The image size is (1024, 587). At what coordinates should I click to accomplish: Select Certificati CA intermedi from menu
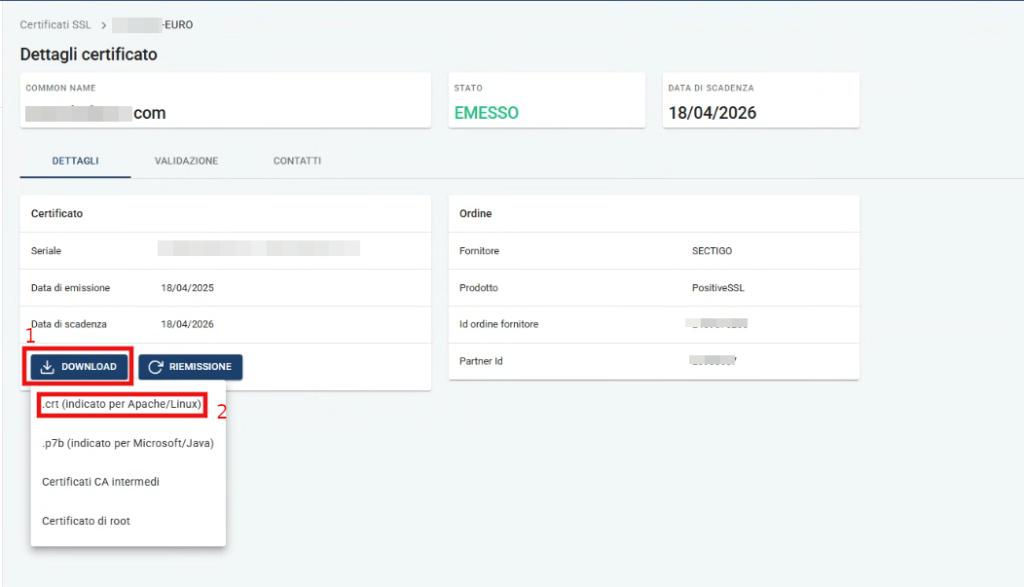101,482
